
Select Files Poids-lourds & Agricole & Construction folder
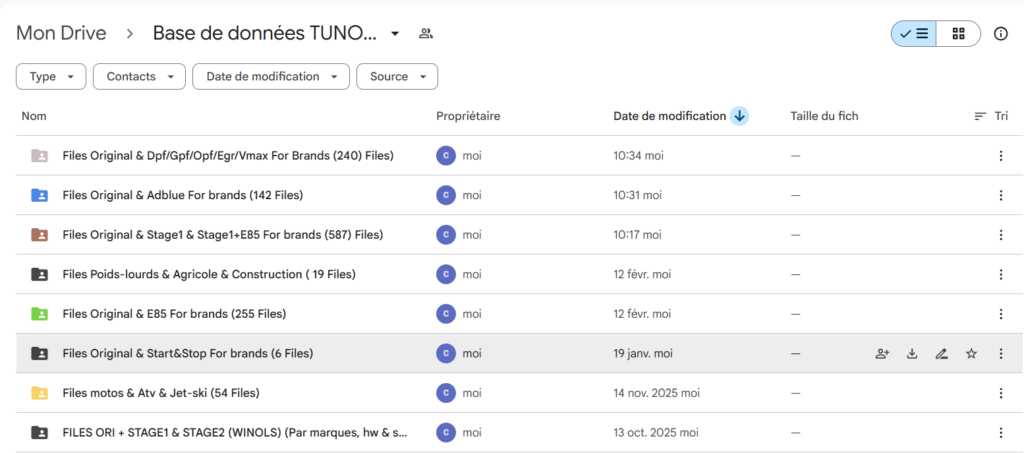point(209,275)
